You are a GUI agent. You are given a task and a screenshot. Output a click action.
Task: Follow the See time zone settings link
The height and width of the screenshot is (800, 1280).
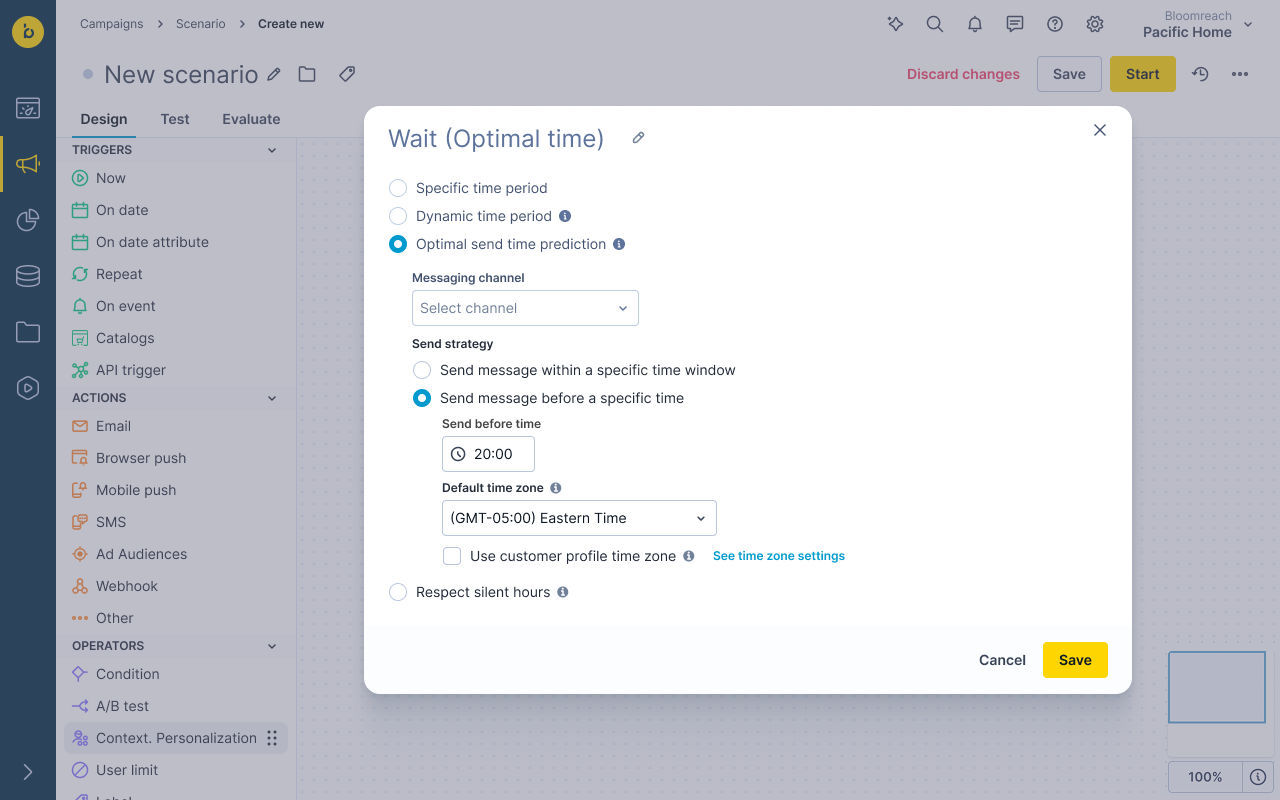[x=778, y=555]
